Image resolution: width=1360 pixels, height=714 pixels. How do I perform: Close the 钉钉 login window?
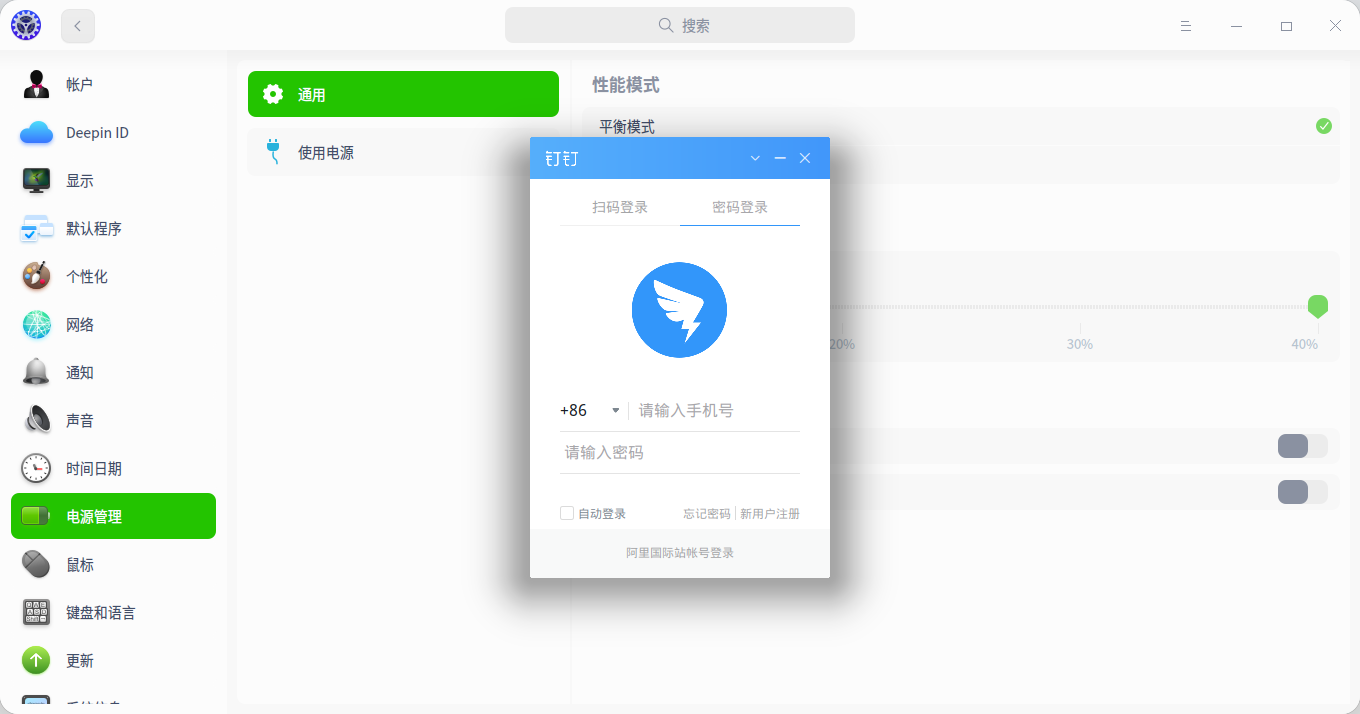[x=805, y=158]
